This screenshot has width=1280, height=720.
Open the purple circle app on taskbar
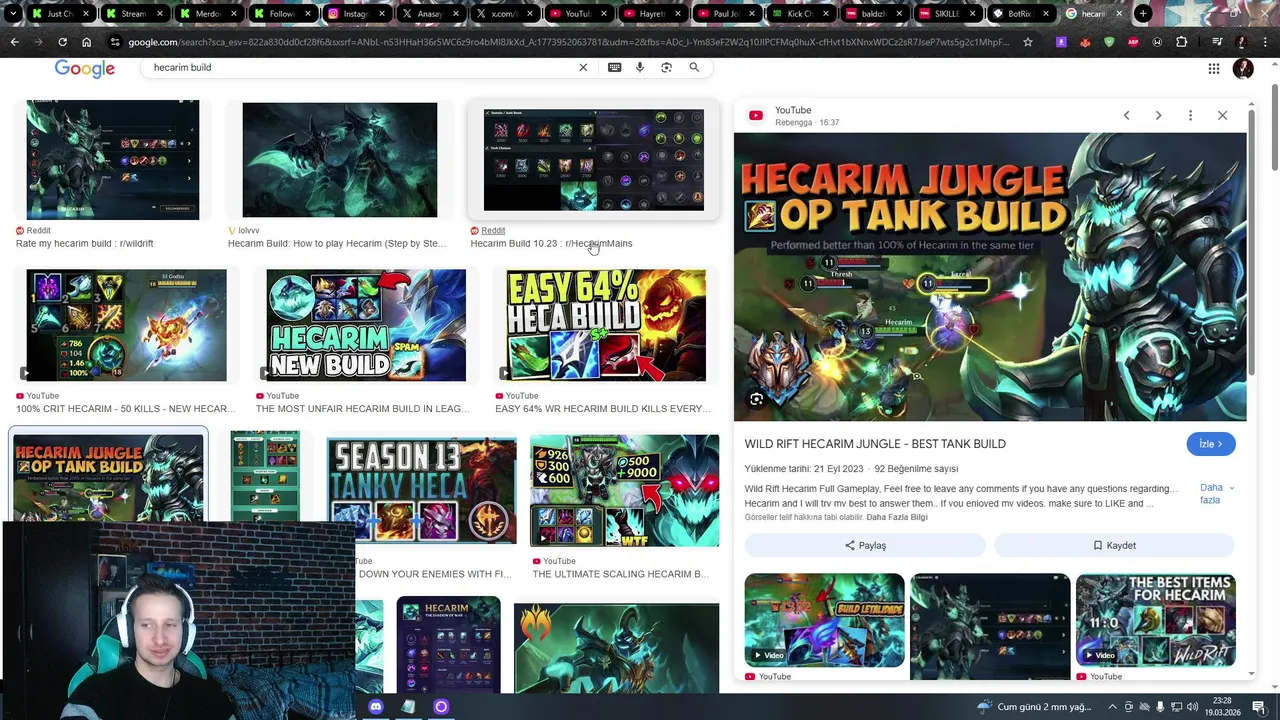click(x=441, y=707)
